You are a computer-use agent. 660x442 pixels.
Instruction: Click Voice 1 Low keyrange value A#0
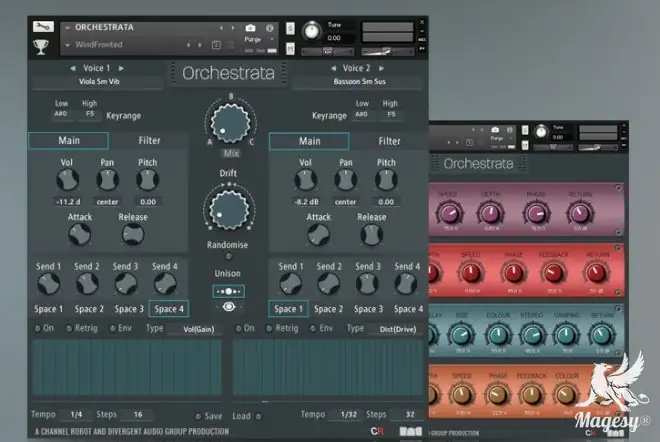[x=61, y=114]
